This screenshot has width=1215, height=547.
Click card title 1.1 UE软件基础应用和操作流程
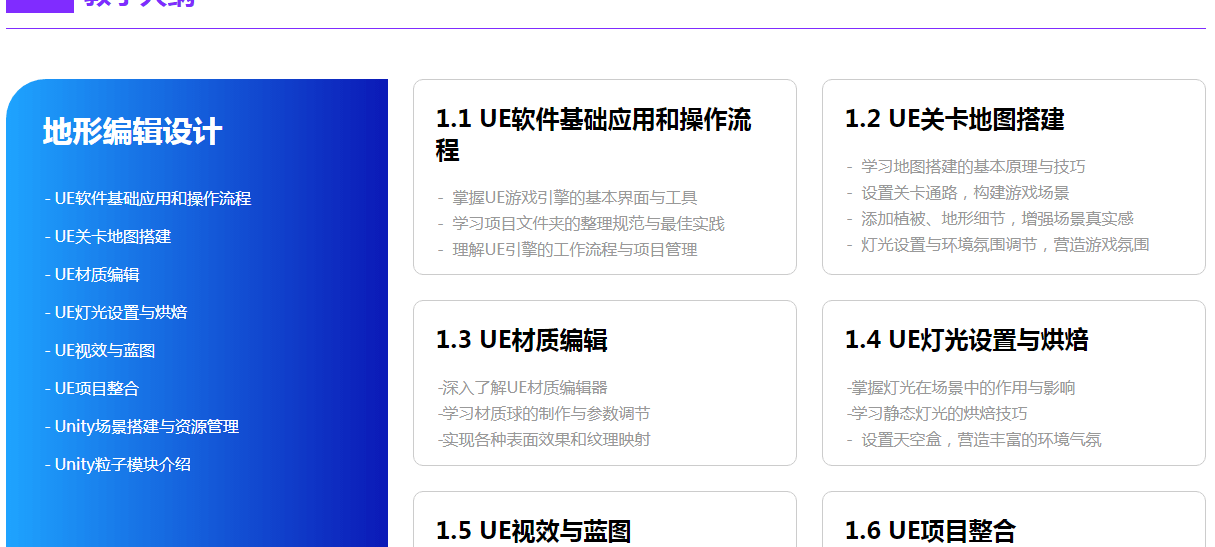594,135
